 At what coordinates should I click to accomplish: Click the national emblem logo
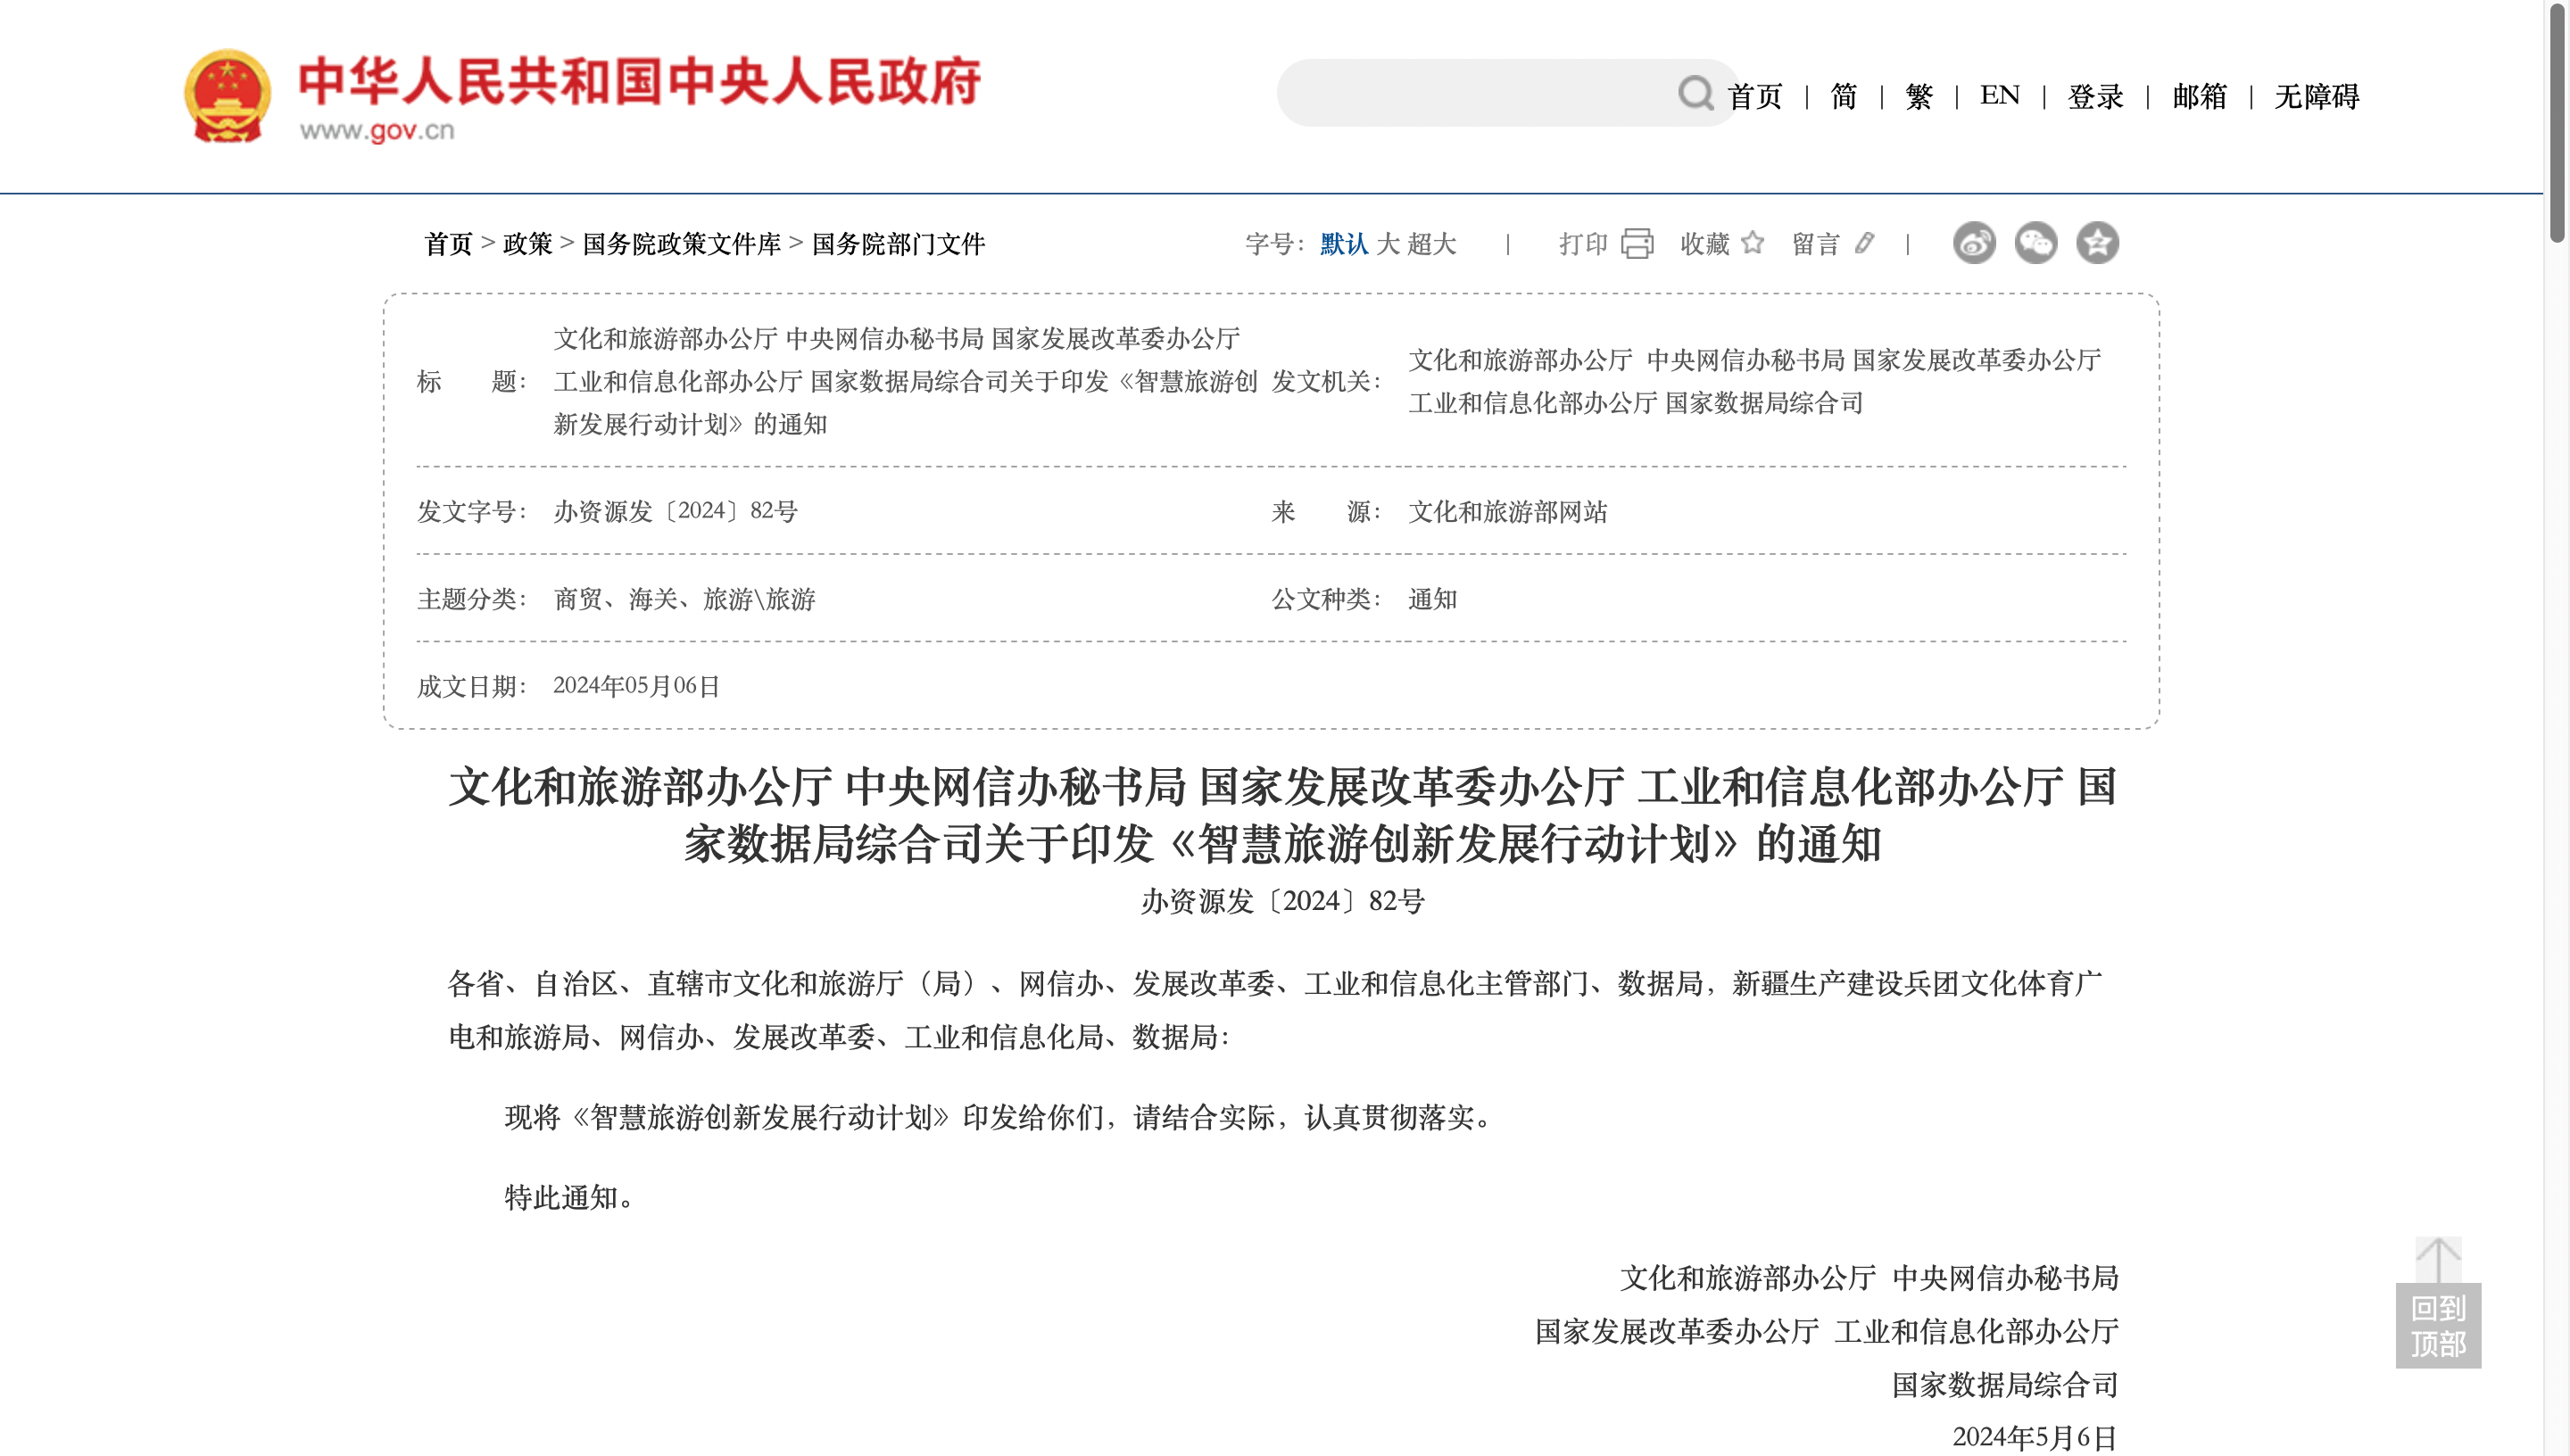click(227, 96)
